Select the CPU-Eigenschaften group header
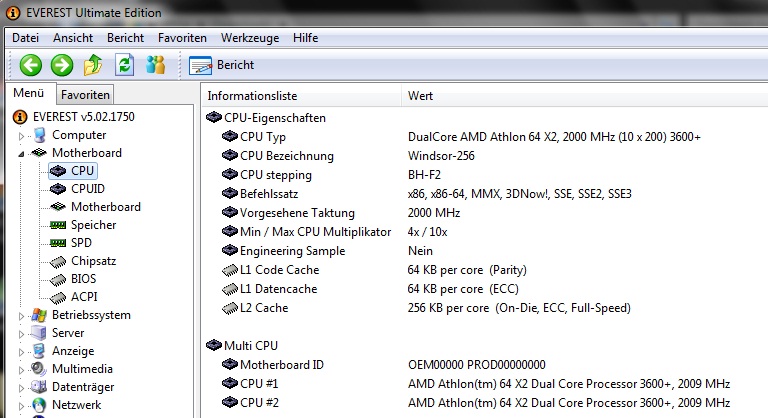 coord(266,118)
